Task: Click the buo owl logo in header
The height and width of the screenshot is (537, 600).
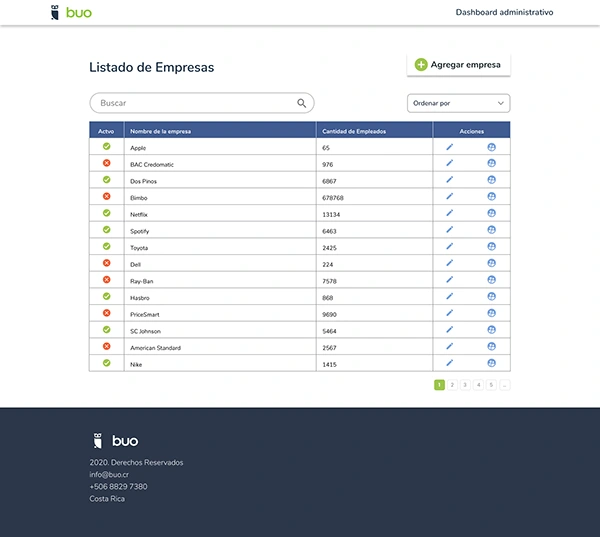Action: 72,12
